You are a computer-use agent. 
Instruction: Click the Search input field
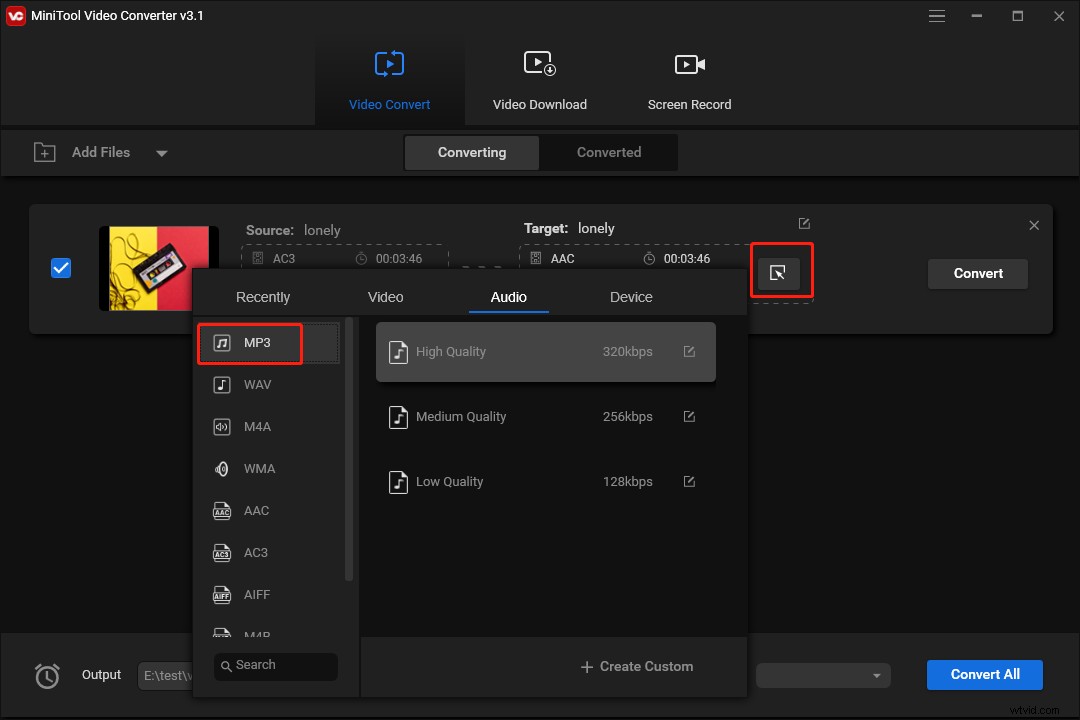(275, 666)
